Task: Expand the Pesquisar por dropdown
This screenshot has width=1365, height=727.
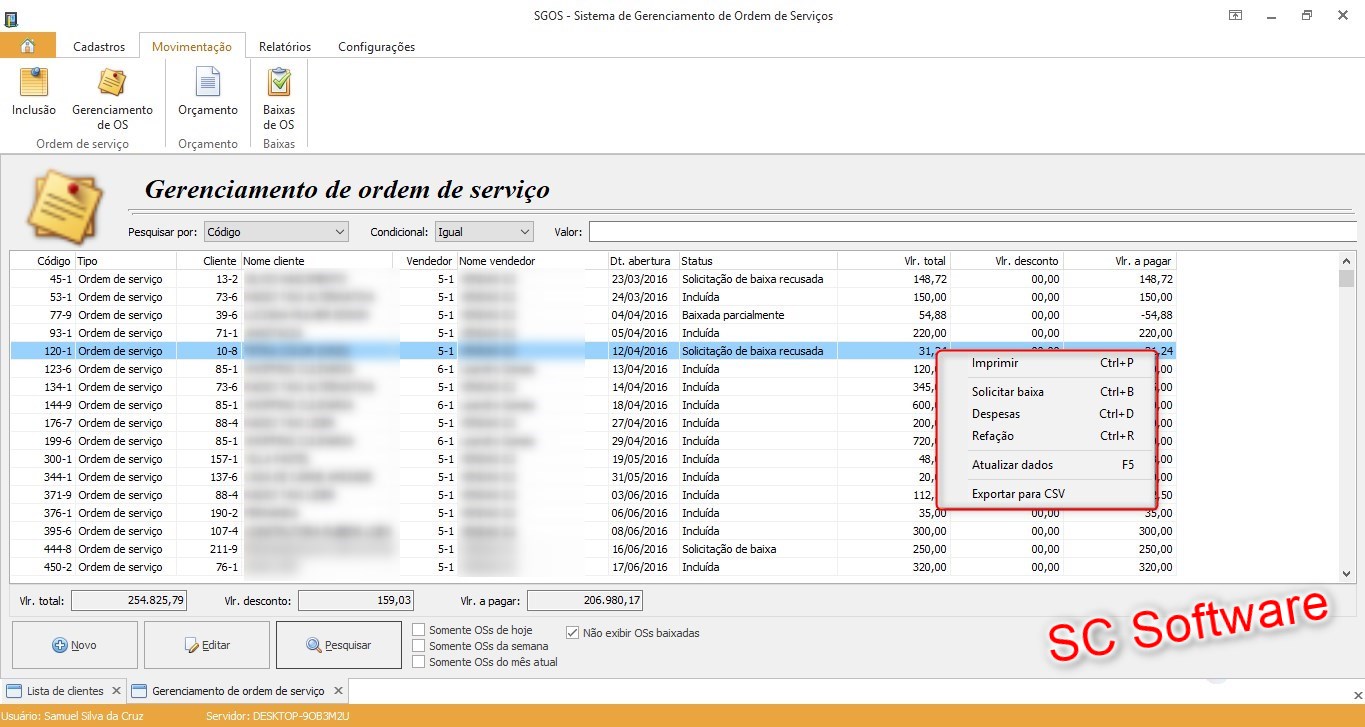Action: (276, 232)
